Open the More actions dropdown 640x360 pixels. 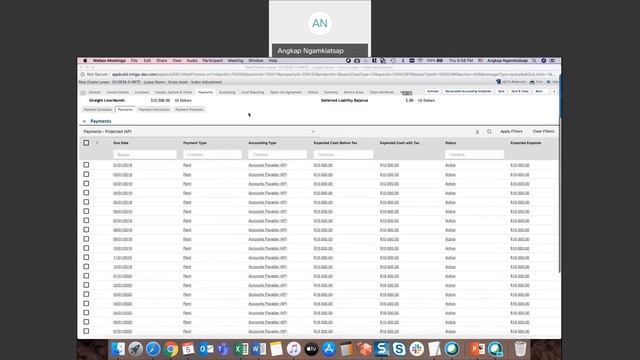click(x=539, y=91)
